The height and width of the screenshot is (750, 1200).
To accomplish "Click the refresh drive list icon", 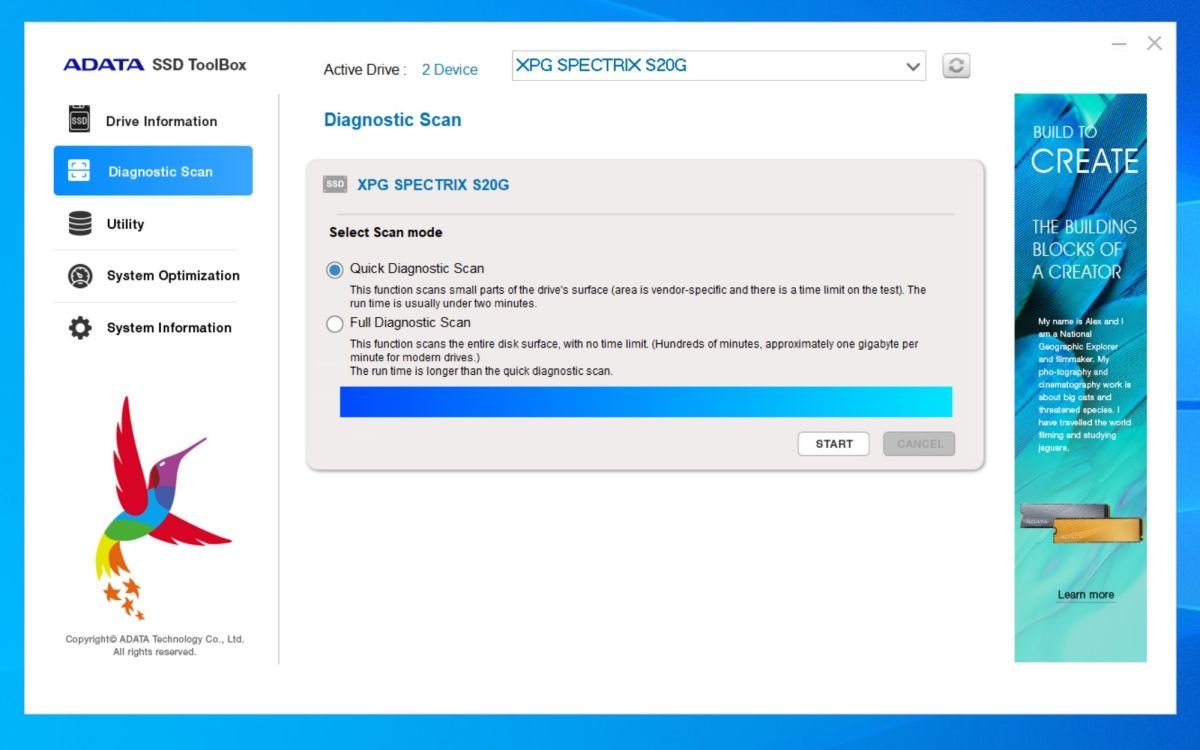I will (x=957, y=66).
